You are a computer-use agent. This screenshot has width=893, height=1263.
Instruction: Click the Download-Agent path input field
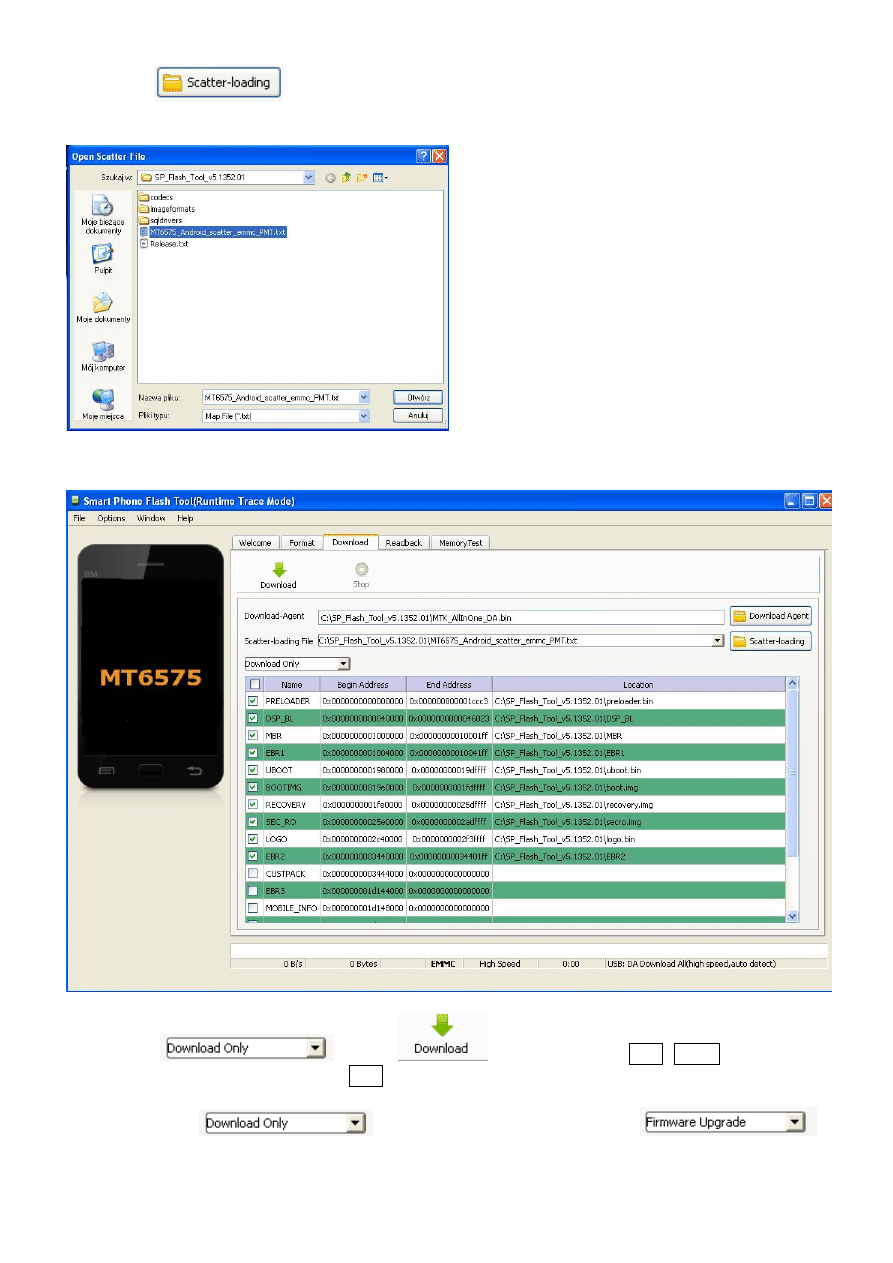coord(520,617)
